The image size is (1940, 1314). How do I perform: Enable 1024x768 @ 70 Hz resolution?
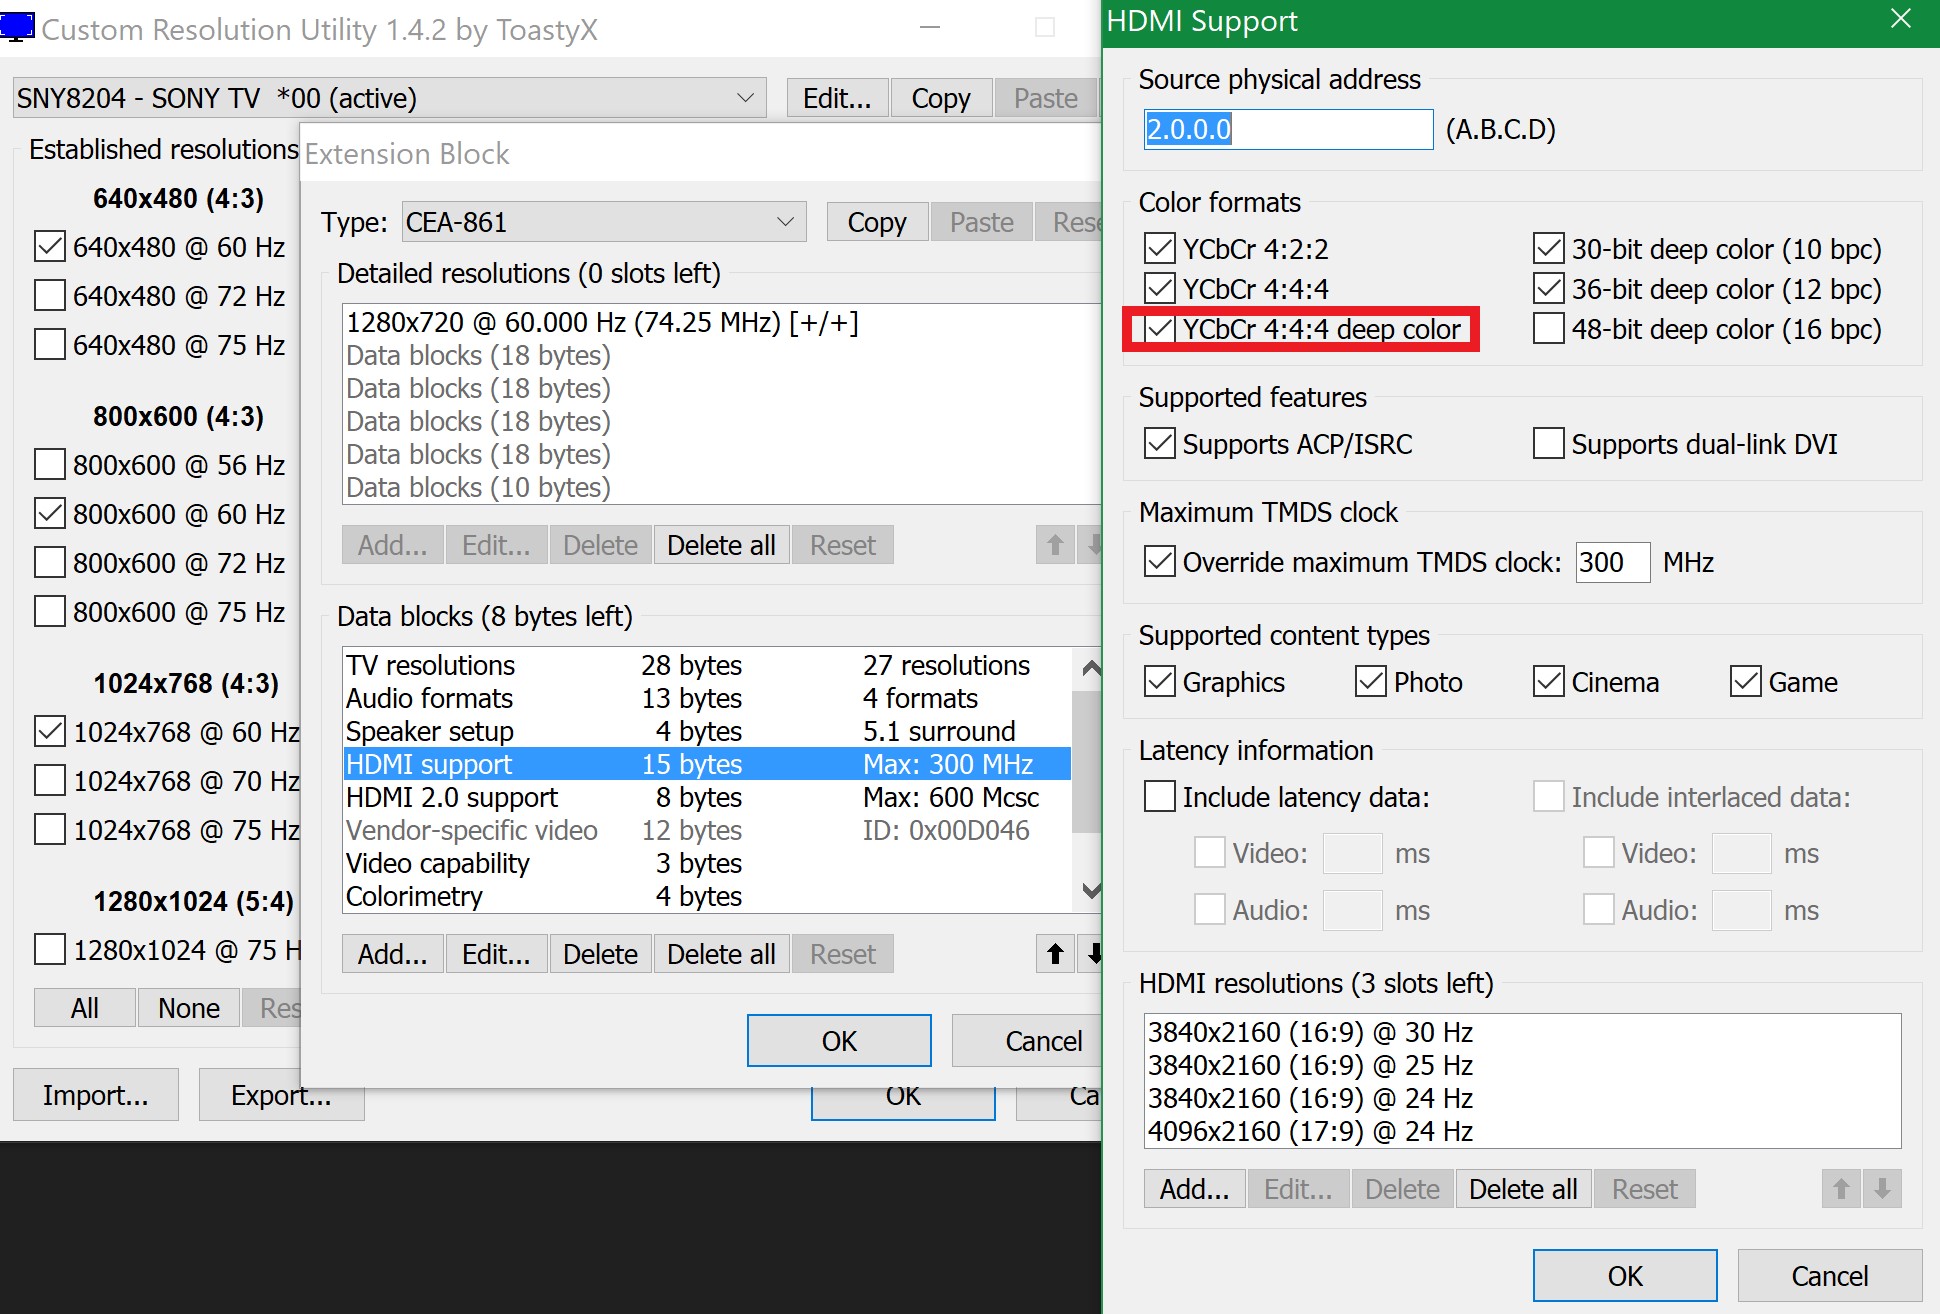[49, 780]
